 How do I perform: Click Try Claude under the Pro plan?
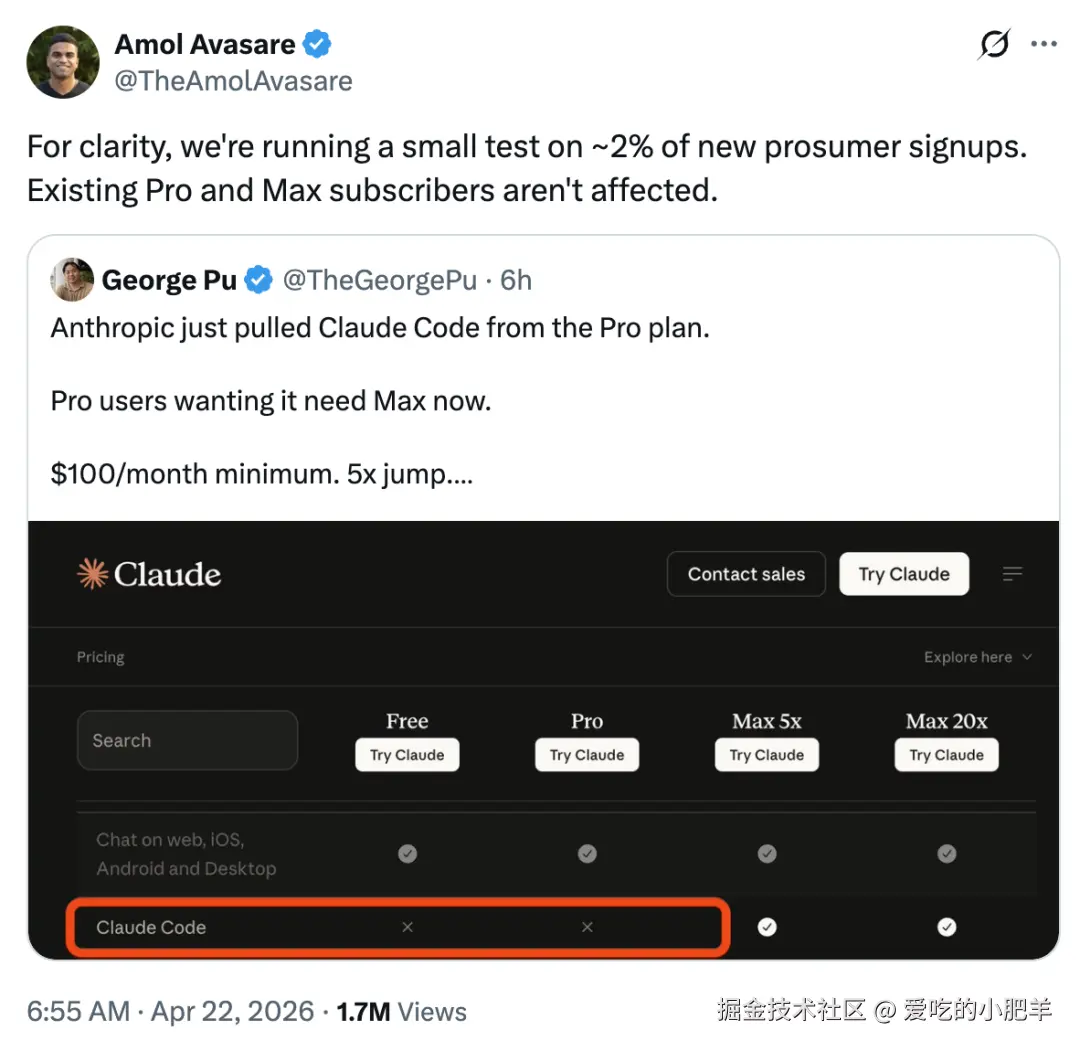pyautogui.click(x=587, y=755)
